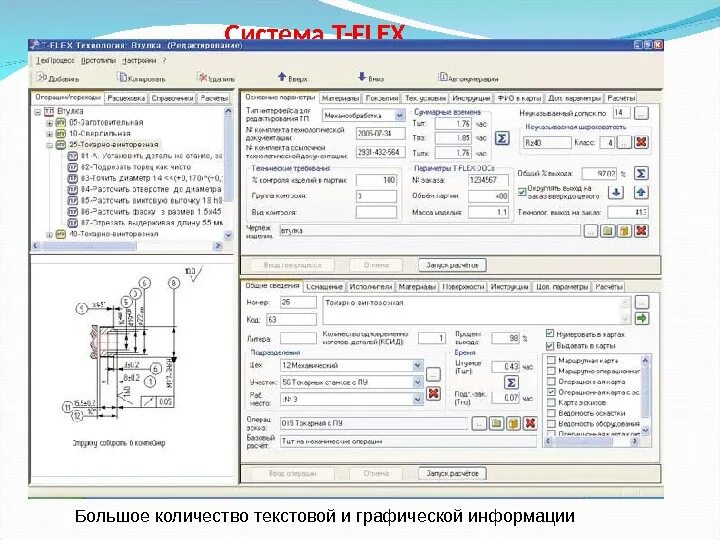The width and height of the screenshot is (720, 540).
Task: Click the Удалить toolbar icon
Action: (202, 78)
